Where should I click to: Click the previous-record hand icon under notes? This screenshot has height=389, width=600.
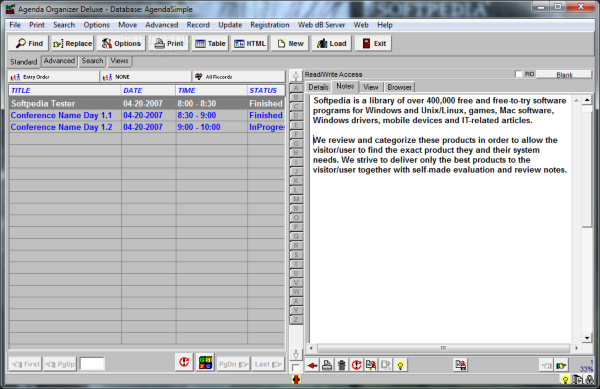[x=546, y=365]
